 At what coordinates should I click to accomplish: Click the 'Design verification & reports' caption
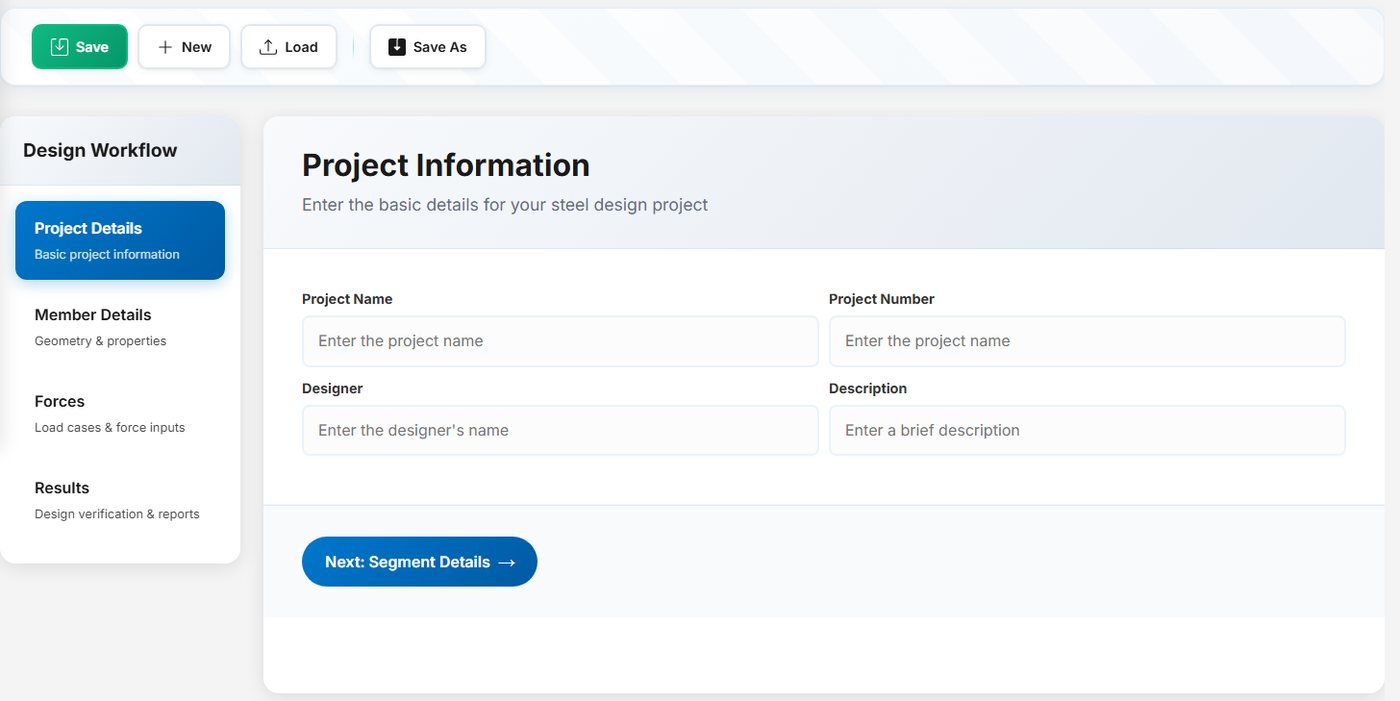tap(117, 514)
